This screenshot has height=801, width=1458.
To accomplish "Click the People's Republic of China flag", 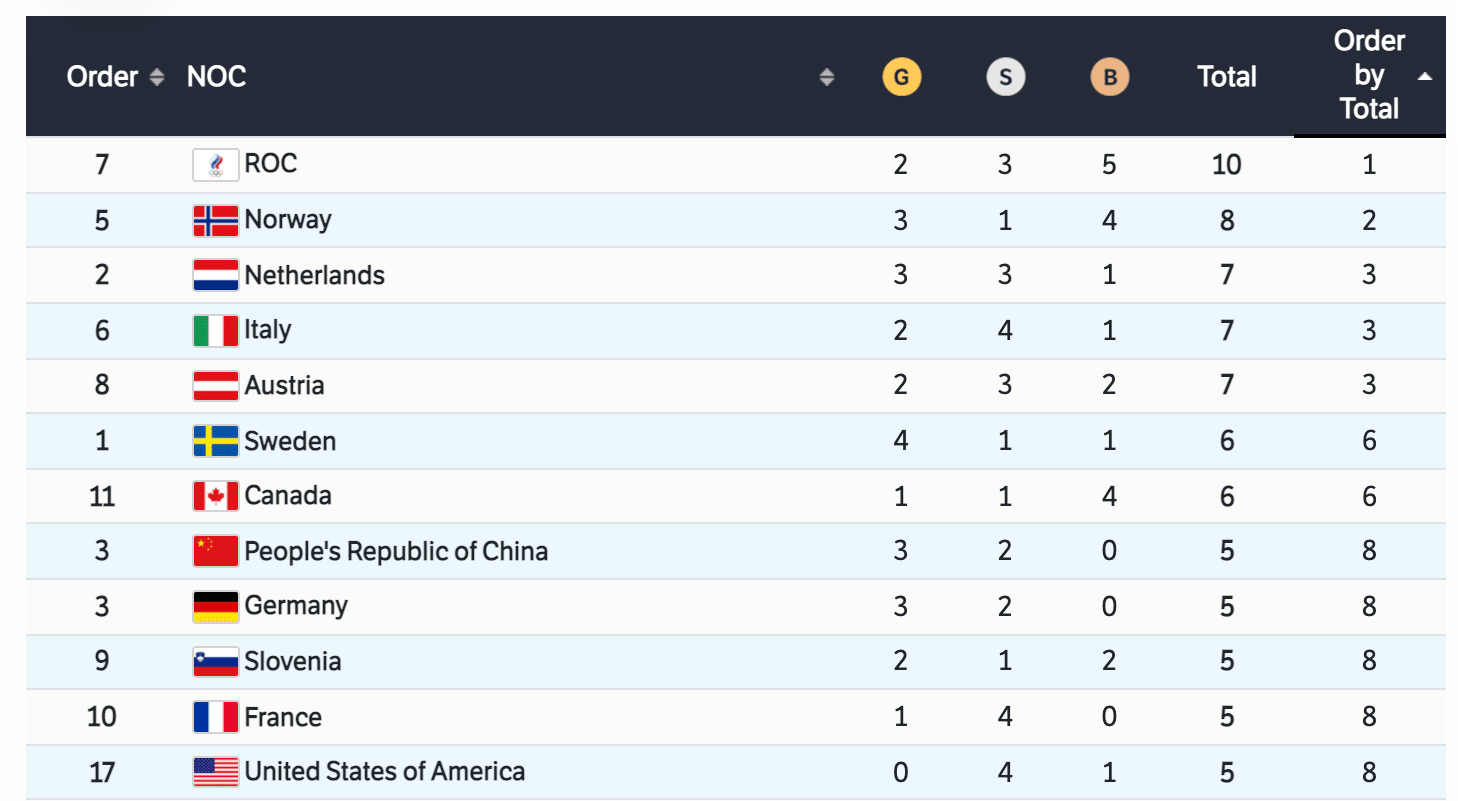I will (x=215, y=551).
